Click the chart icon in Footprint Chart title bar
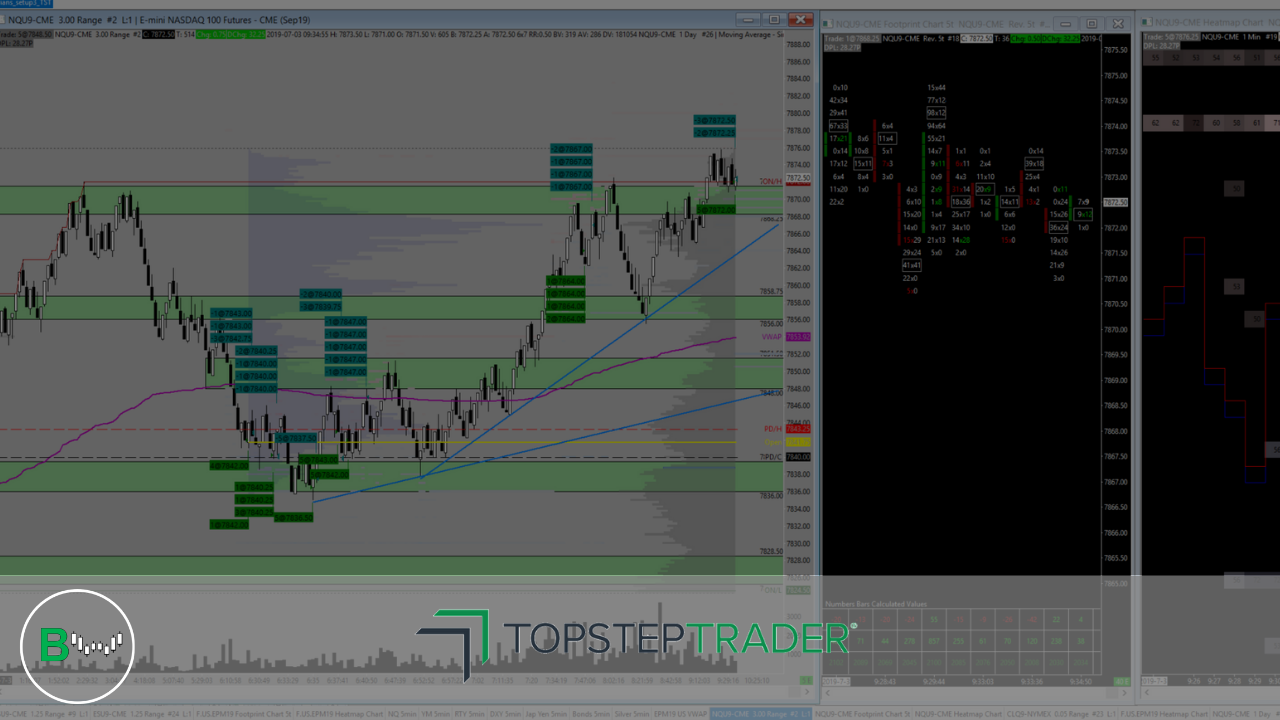Viewport: 1280px width, 720px height. 829,23
